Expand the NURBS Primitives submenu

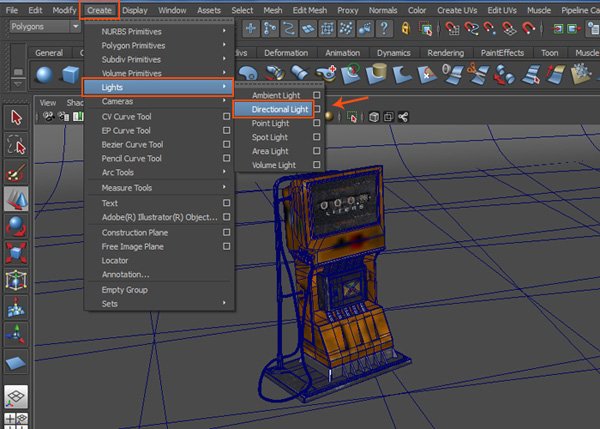[x=158, y=31]
